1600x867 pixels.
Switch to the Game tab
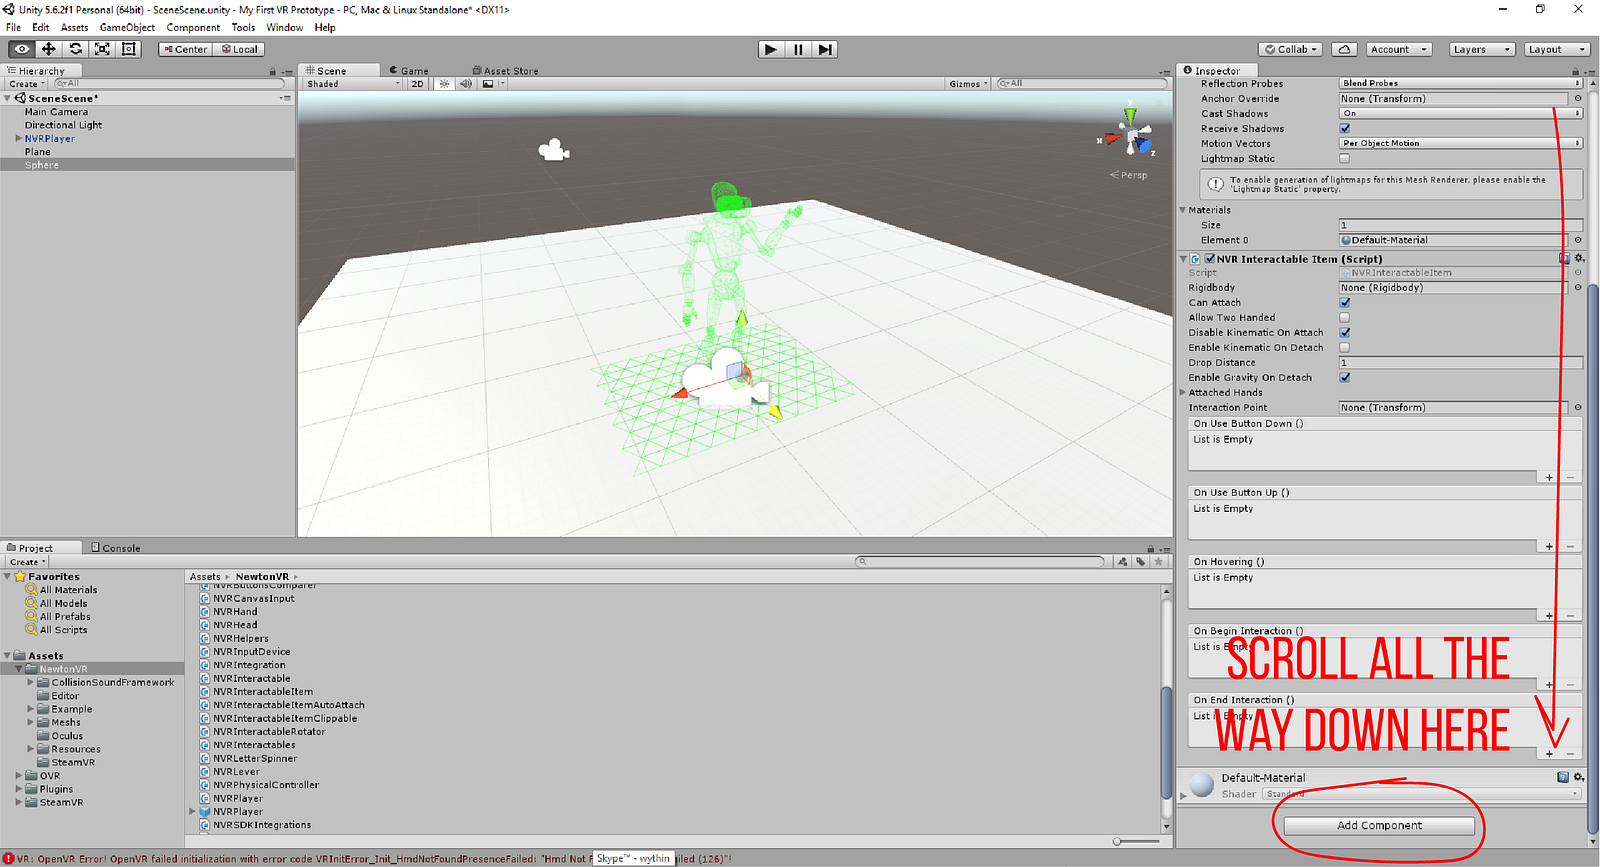click(x=409, y=71)
